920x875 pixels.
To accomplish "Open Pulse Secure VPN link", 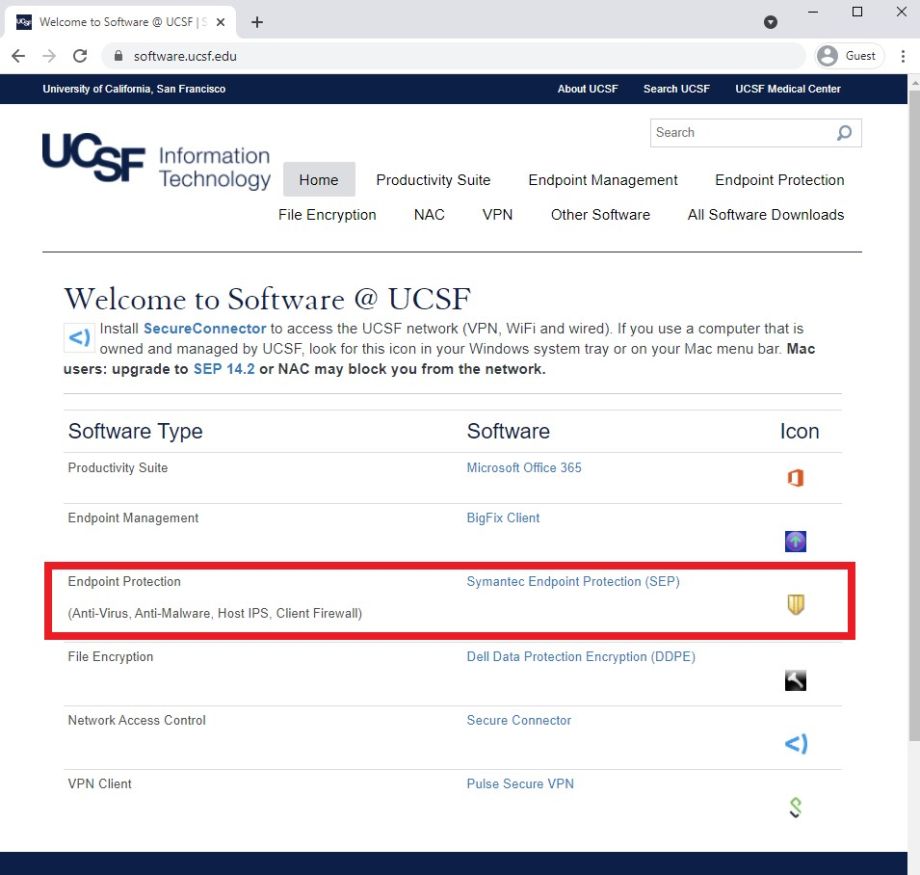I will pos(520,783).
